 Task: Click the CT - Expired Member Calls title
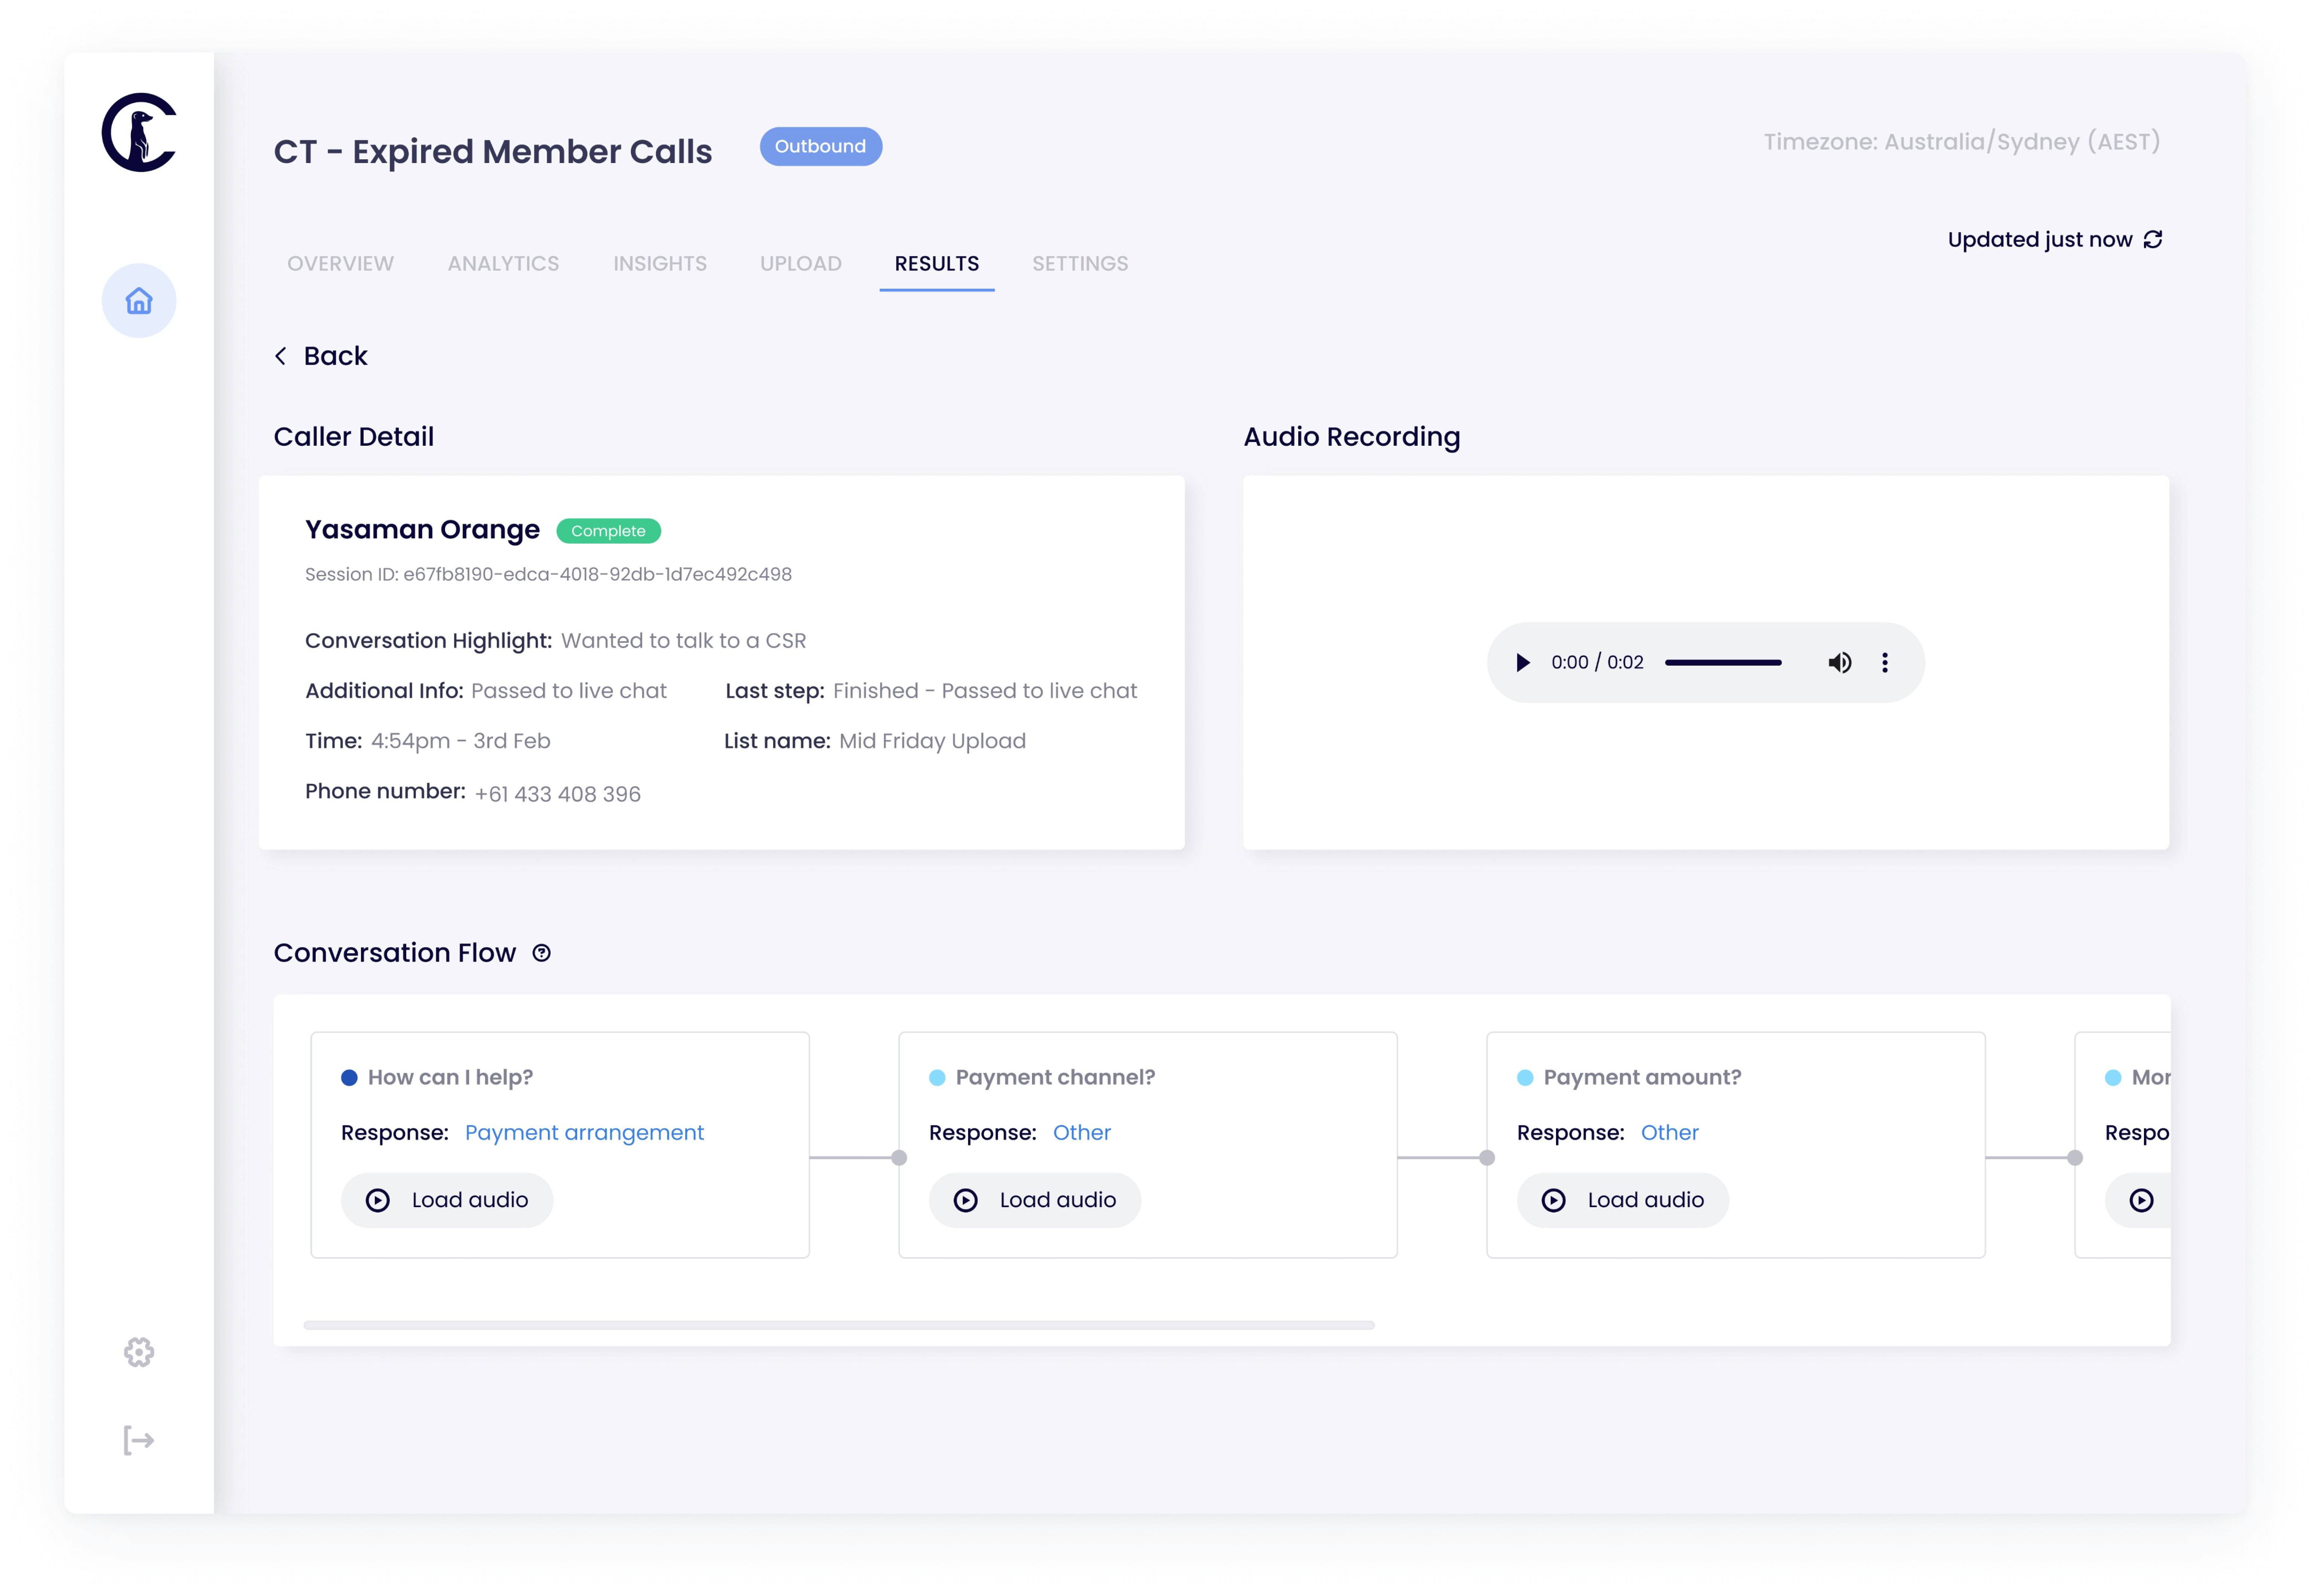pyautogui.click(x=493, y=151)
